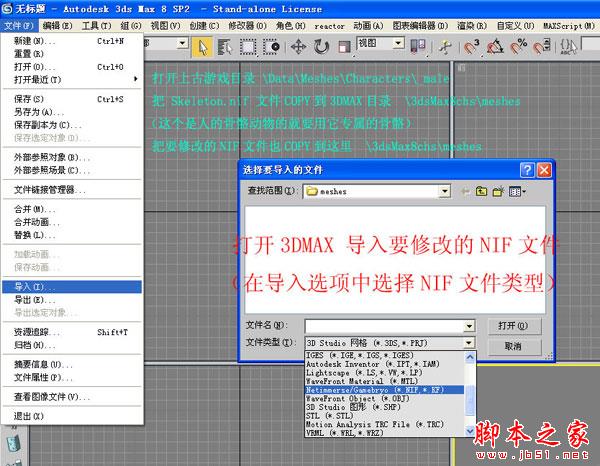Image resolution: width=600 pixels, height=466 pixels.
Task: Select the Select Object arrow tool
Action: click(x=202, y=47)
